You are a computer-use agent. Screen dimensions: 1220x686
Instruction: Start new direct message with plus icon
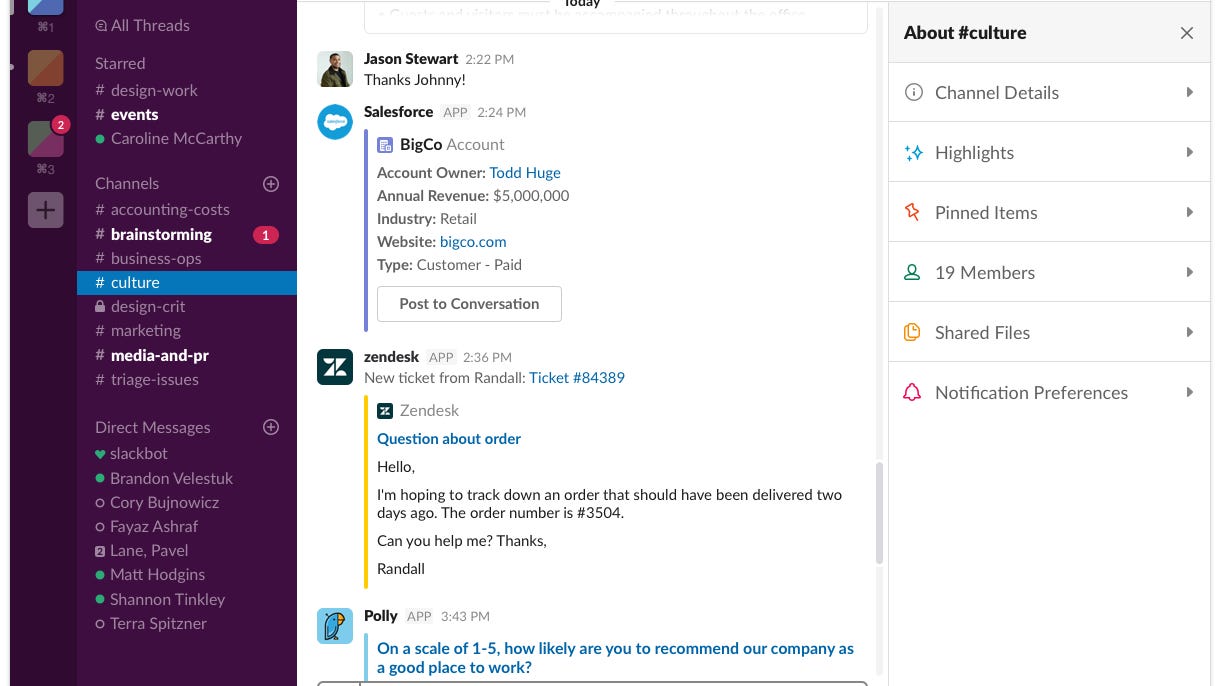(270, 427)
